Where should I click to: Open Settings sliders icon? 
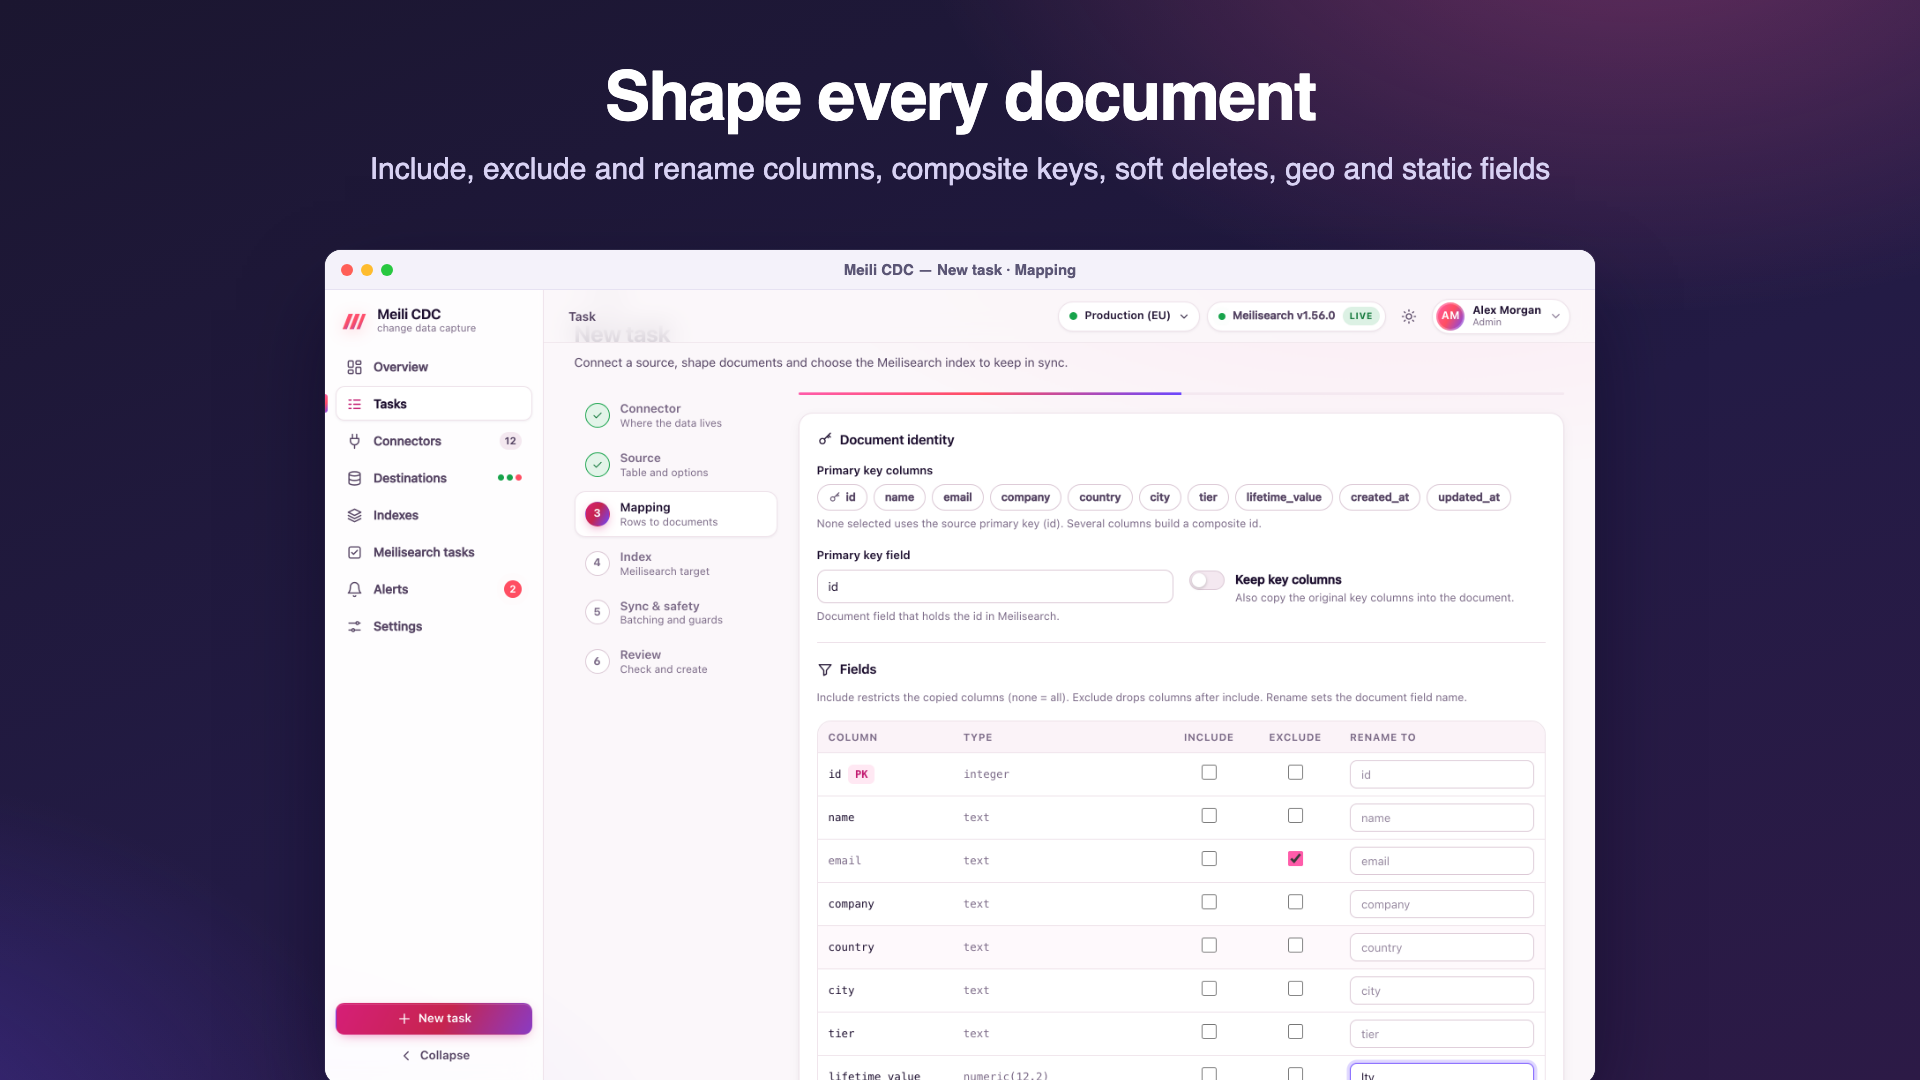pyautogui.click(x=354, y=626)
